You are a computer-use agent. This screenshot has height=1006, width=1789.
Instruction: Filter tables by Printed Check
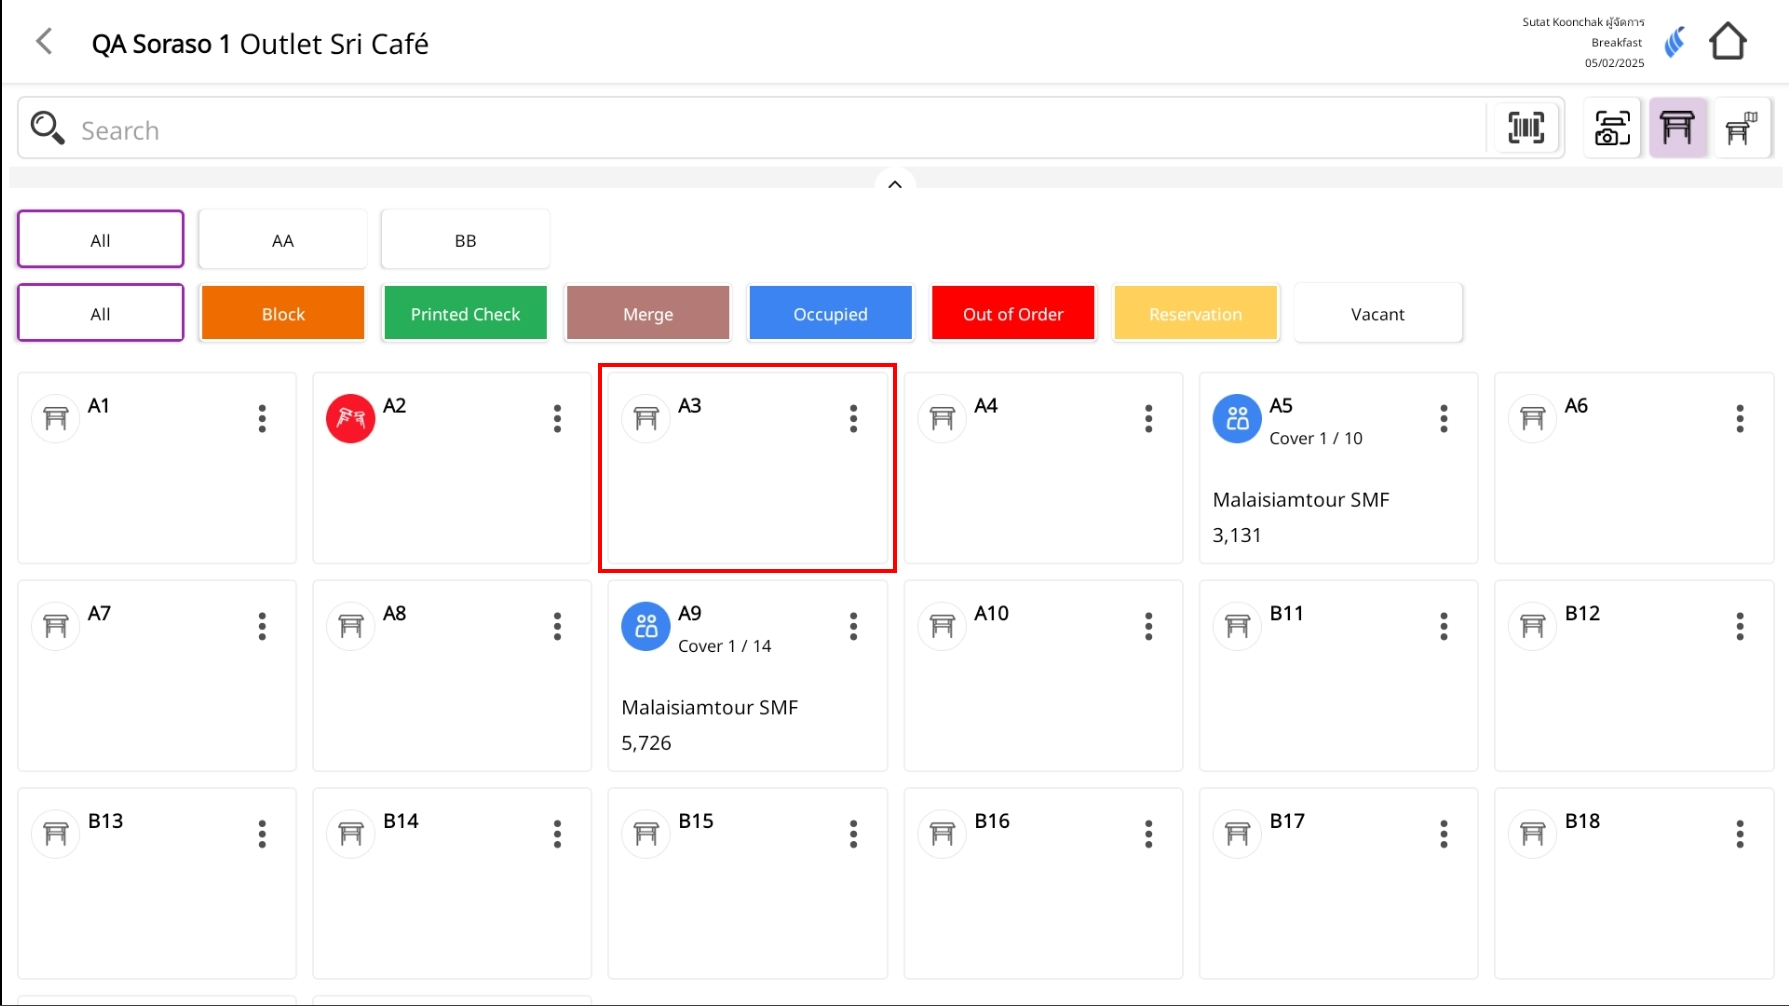coord(465,314)
